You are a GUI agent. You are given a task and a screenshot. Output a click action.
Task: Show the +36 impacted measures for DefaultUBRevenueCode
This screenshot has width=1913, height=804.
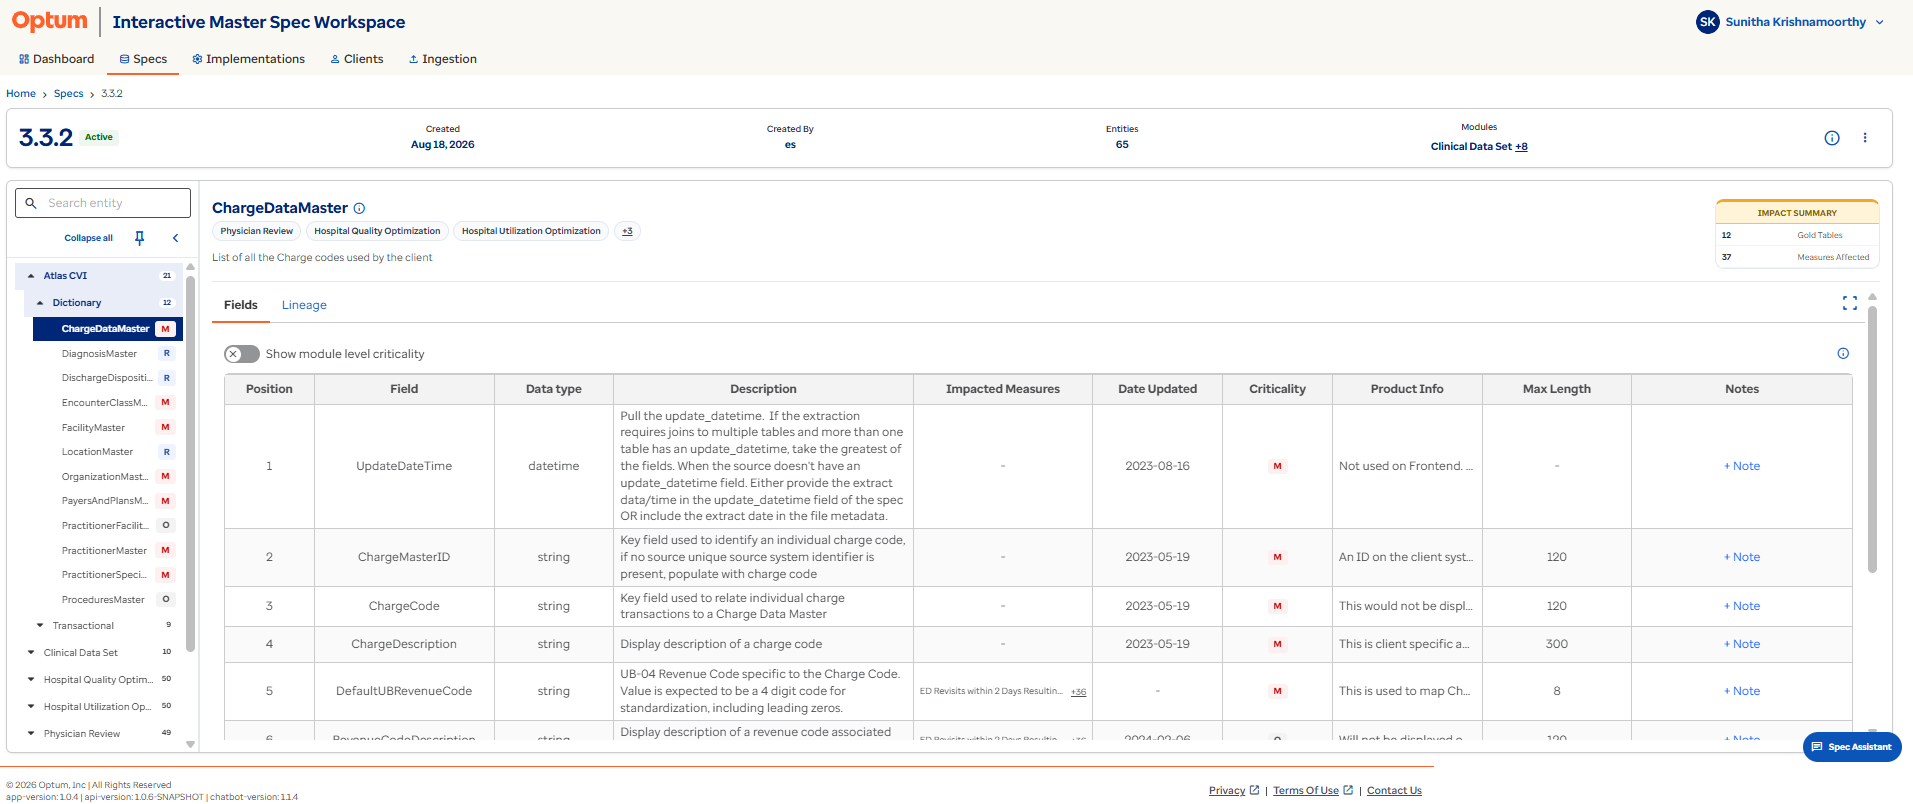point(1078,692)
